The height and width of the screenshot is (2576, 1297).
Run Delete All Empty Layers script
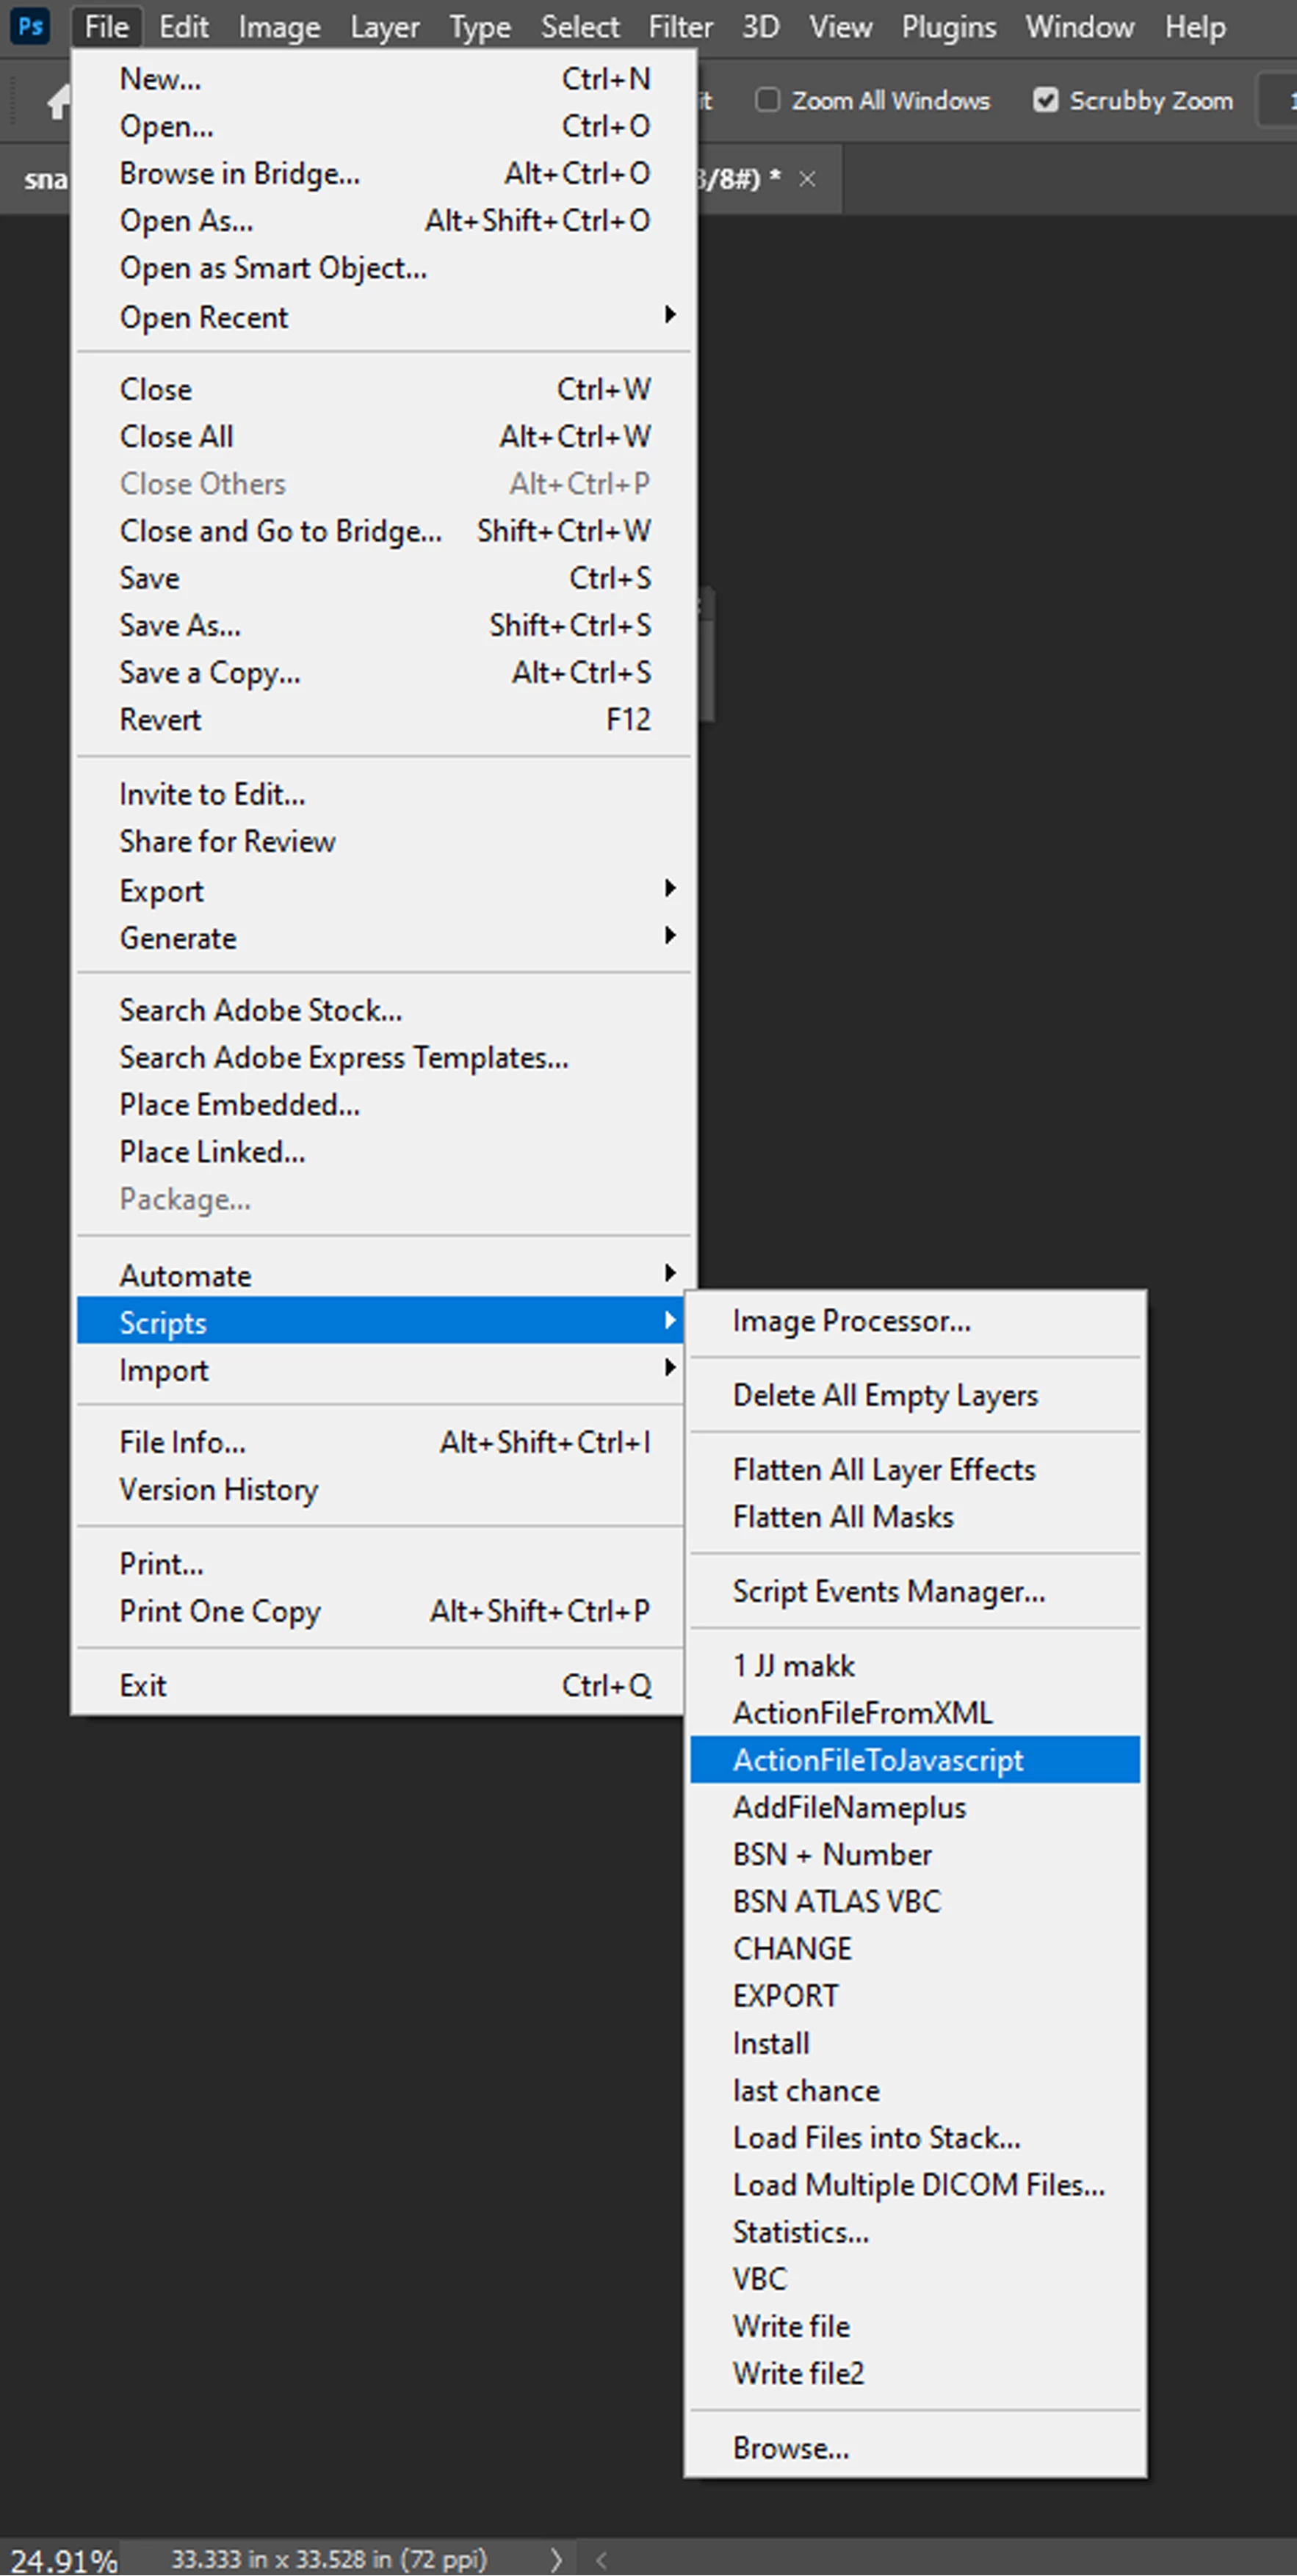coord(915,1395)
